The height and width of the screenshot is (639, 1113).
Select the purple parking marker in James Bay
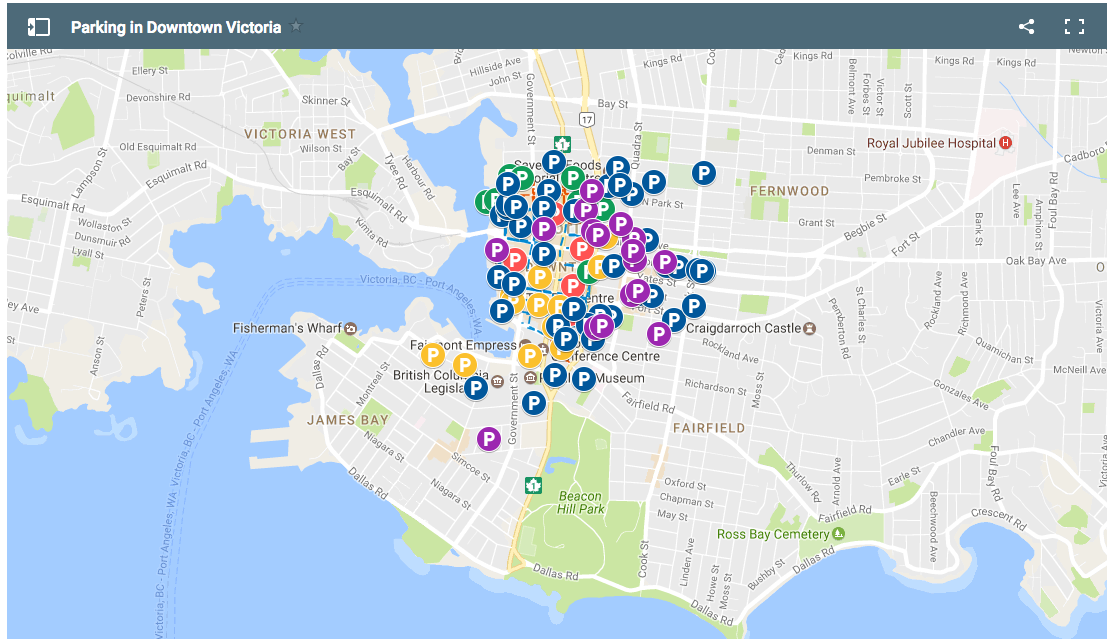[488, 439]
